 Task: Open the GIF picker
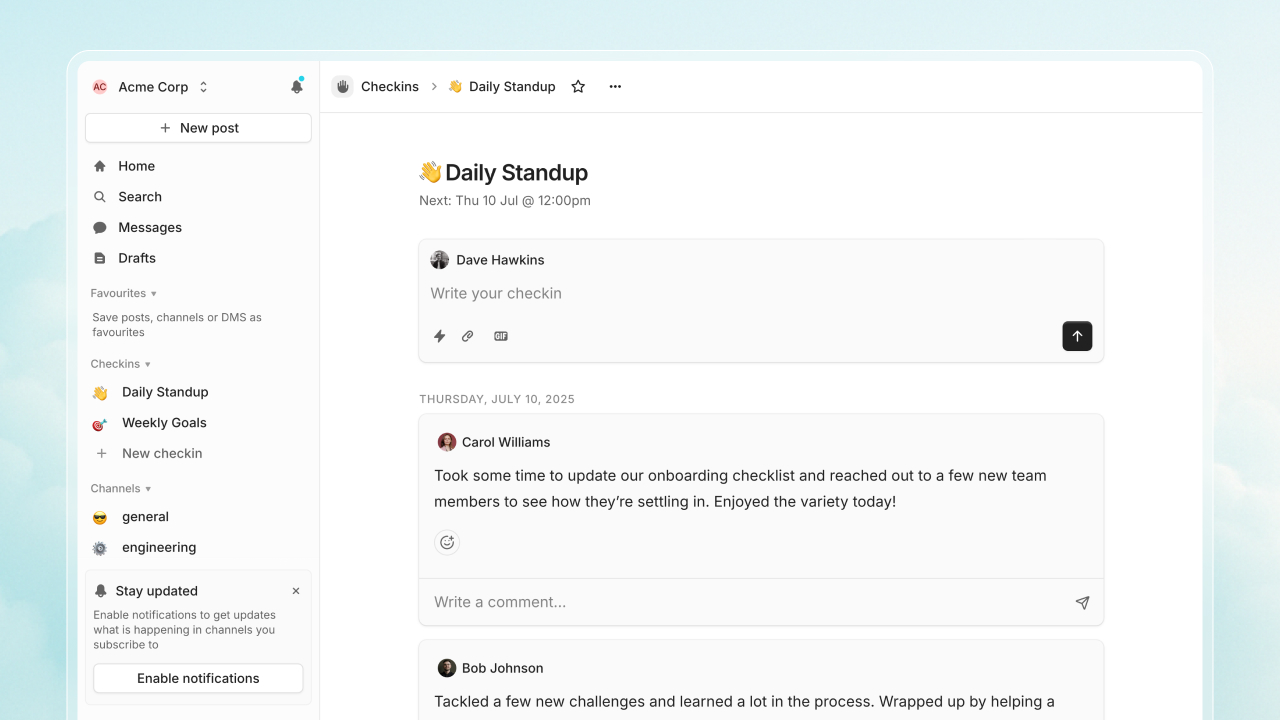pos(501,336)
